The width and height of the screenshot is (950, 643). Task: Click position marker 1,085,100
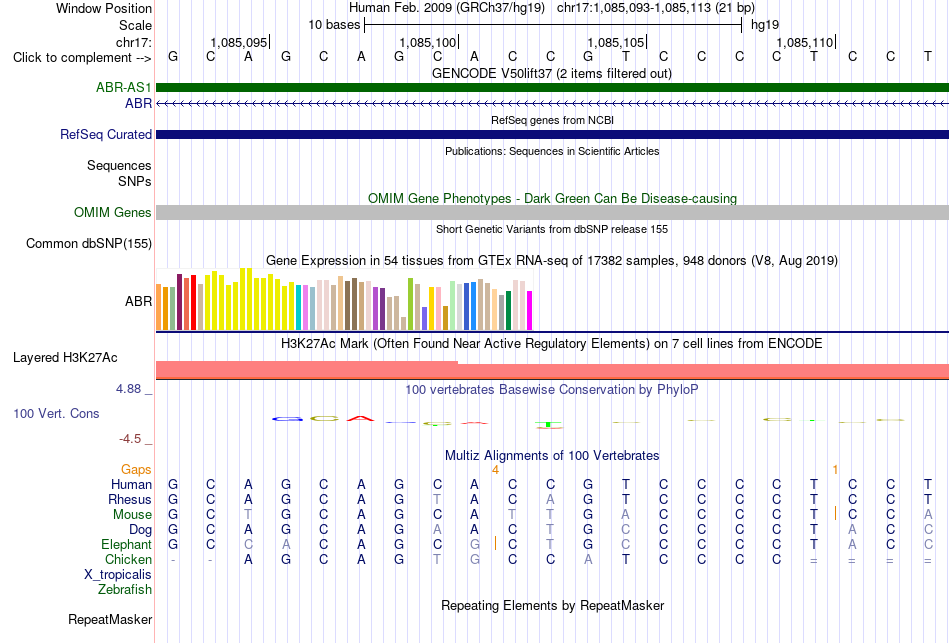coord(428,42)
